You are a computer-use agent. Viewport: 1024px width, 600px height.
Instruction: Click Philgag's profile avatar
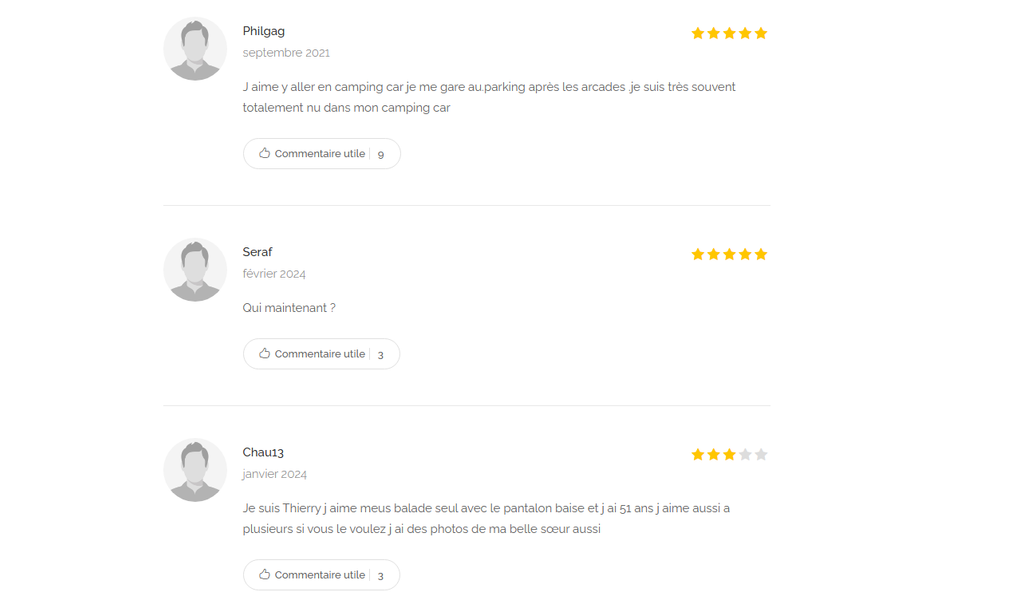coord(195,49)
